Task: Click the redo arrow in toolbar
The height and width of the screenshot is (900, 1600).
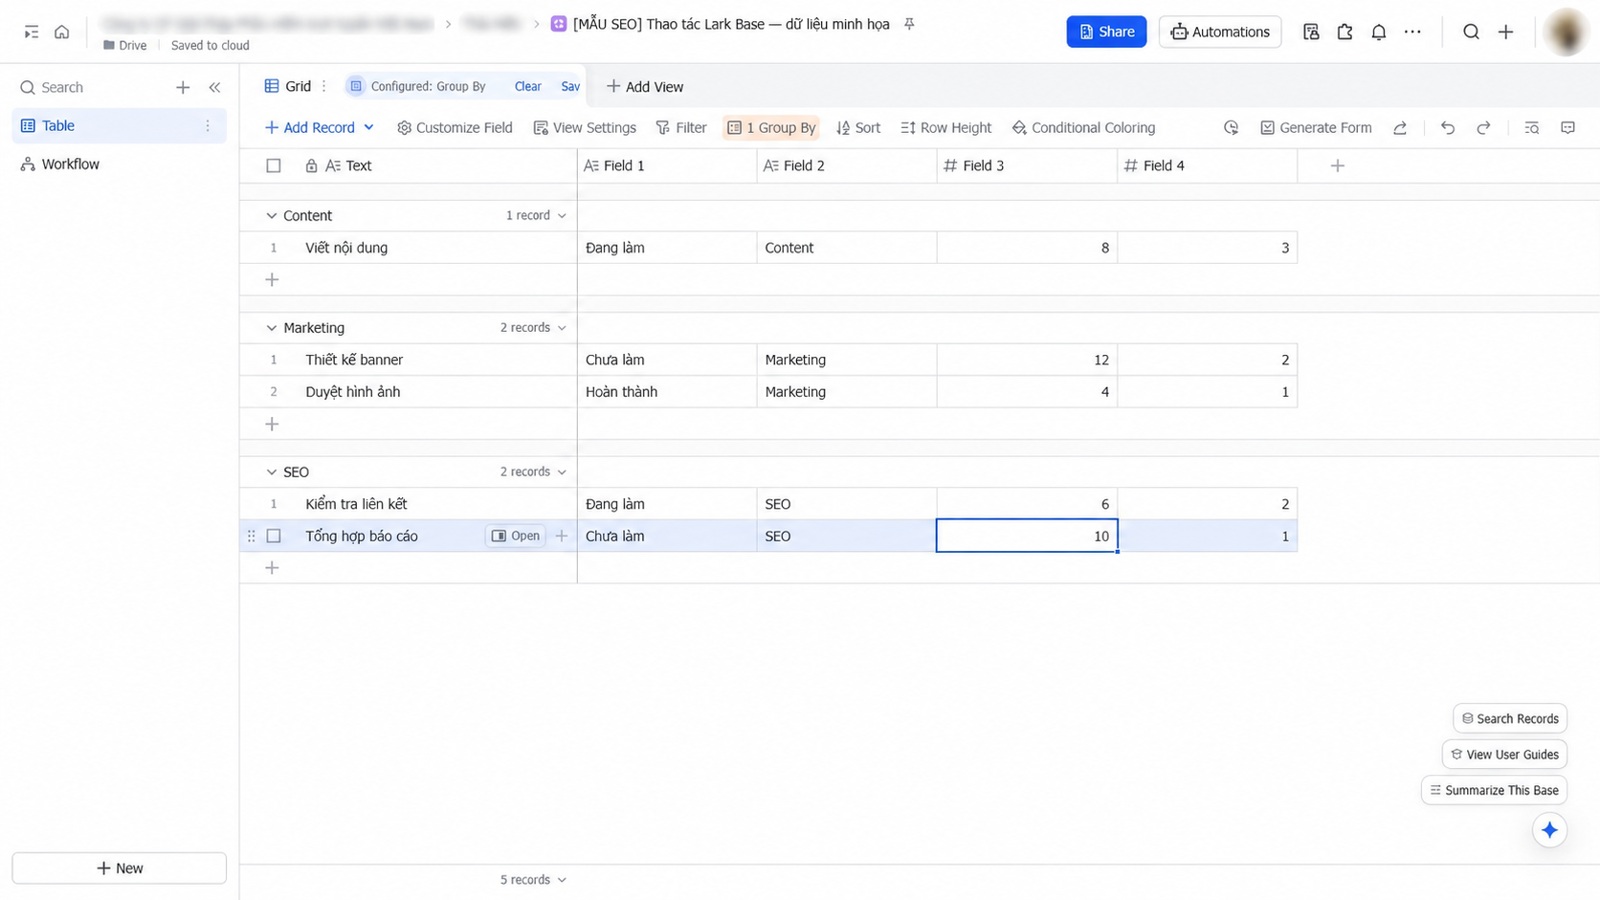Action: [1483, 128]
